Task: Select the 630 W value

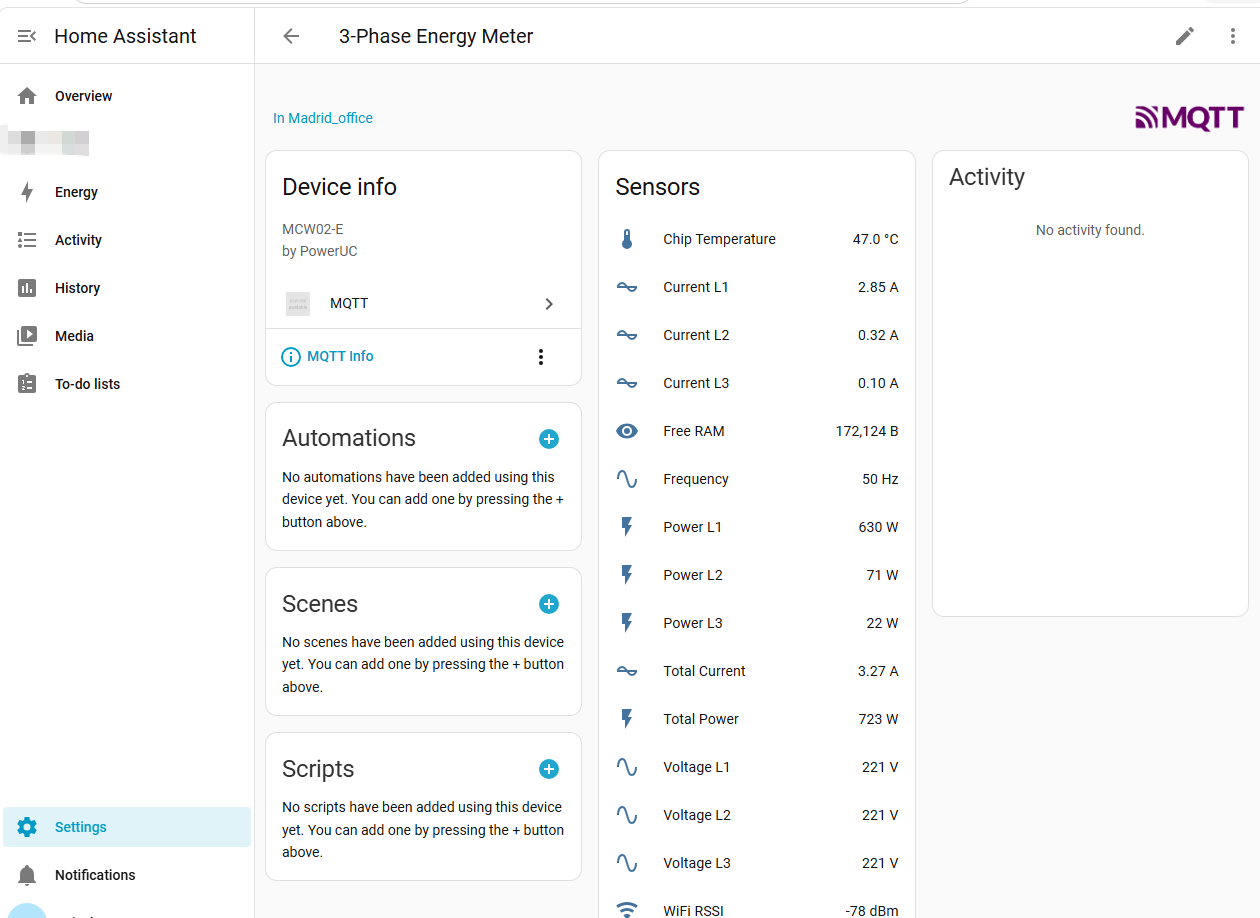Action: pos(878,527)
